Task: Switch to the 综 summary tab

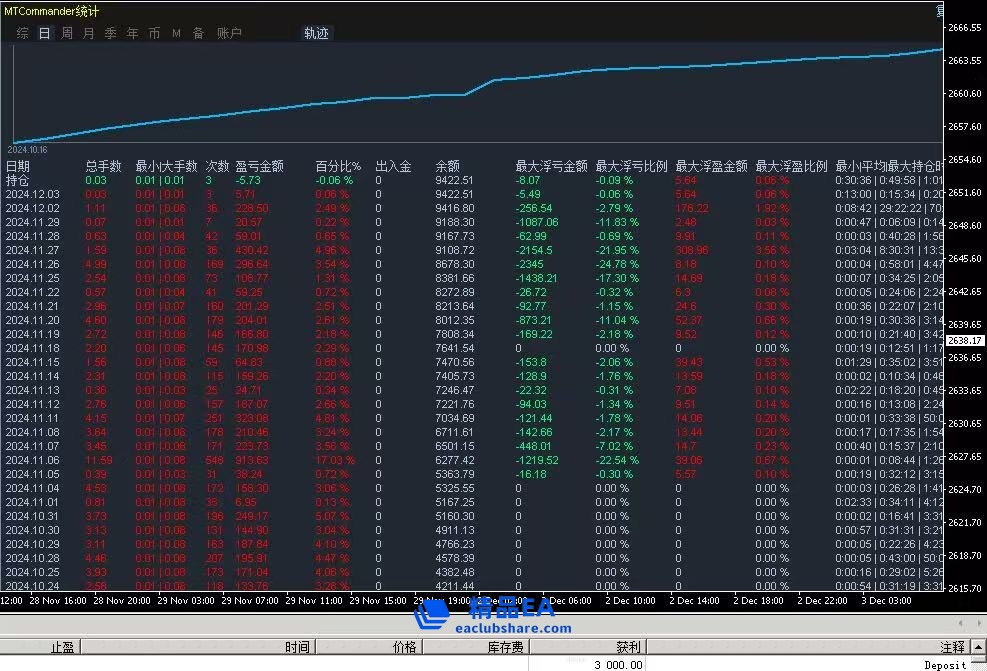Action: coord(22,33)
